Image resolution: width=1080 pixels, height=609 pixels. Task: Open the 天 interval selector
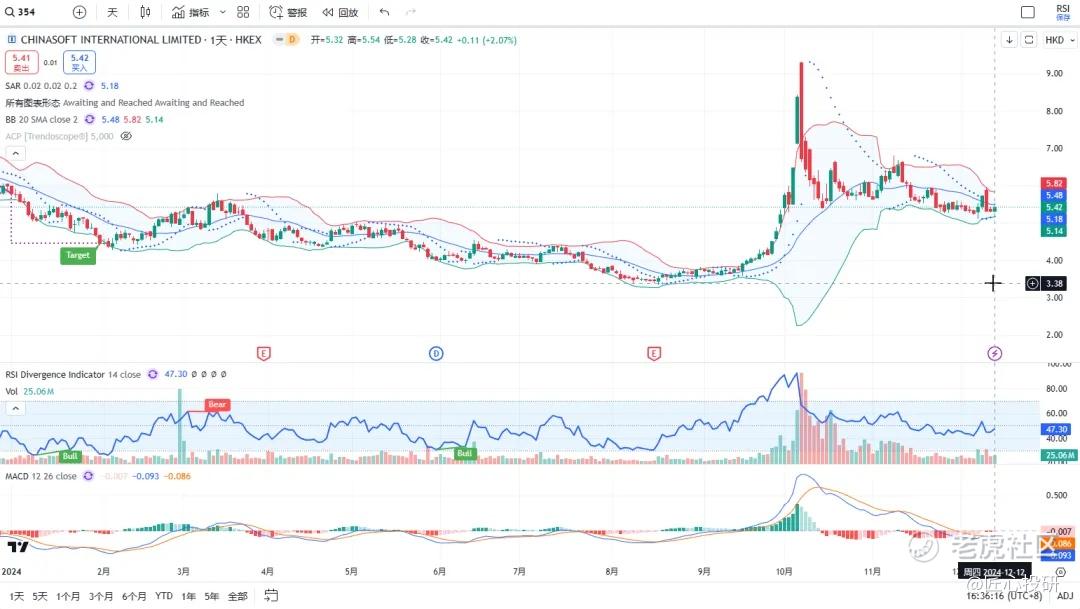pos(112,12)
